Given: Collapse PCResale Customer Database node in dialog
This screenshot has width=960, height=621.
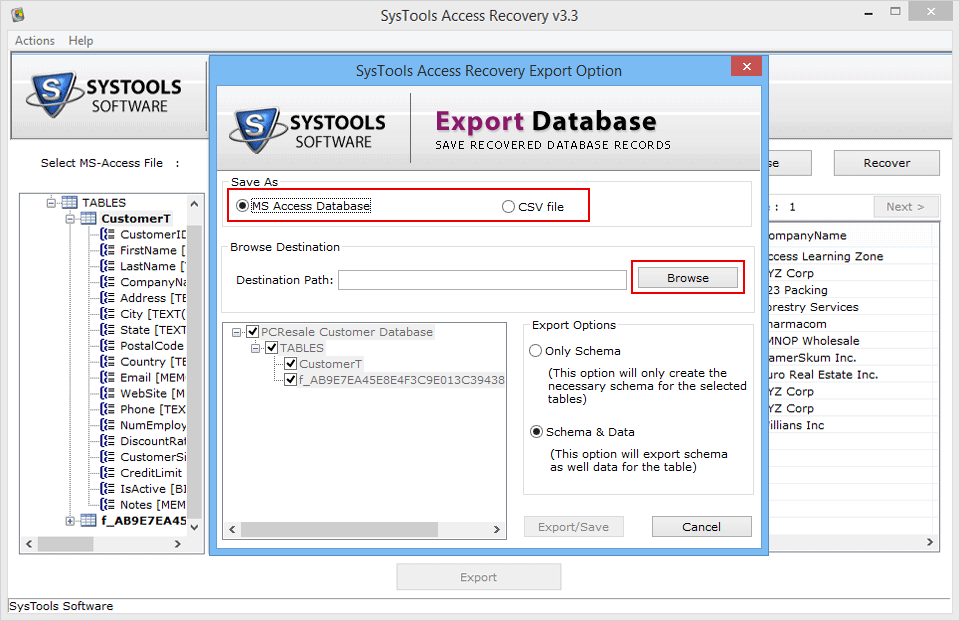Looking at the screenshot, I should (236, 333).
